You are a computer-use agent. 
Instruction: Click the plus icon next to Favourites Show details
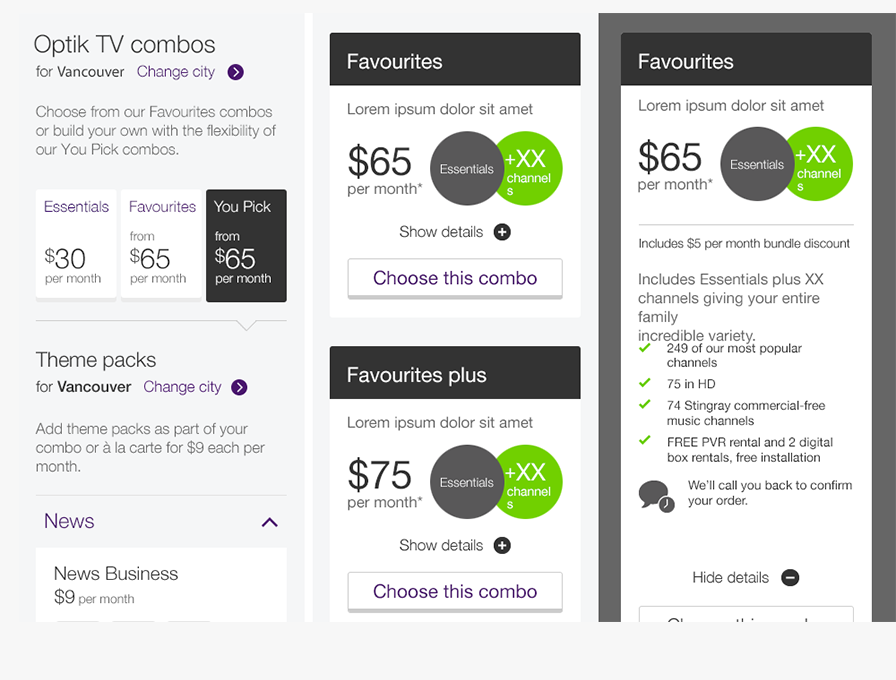(x=502, y=232)
